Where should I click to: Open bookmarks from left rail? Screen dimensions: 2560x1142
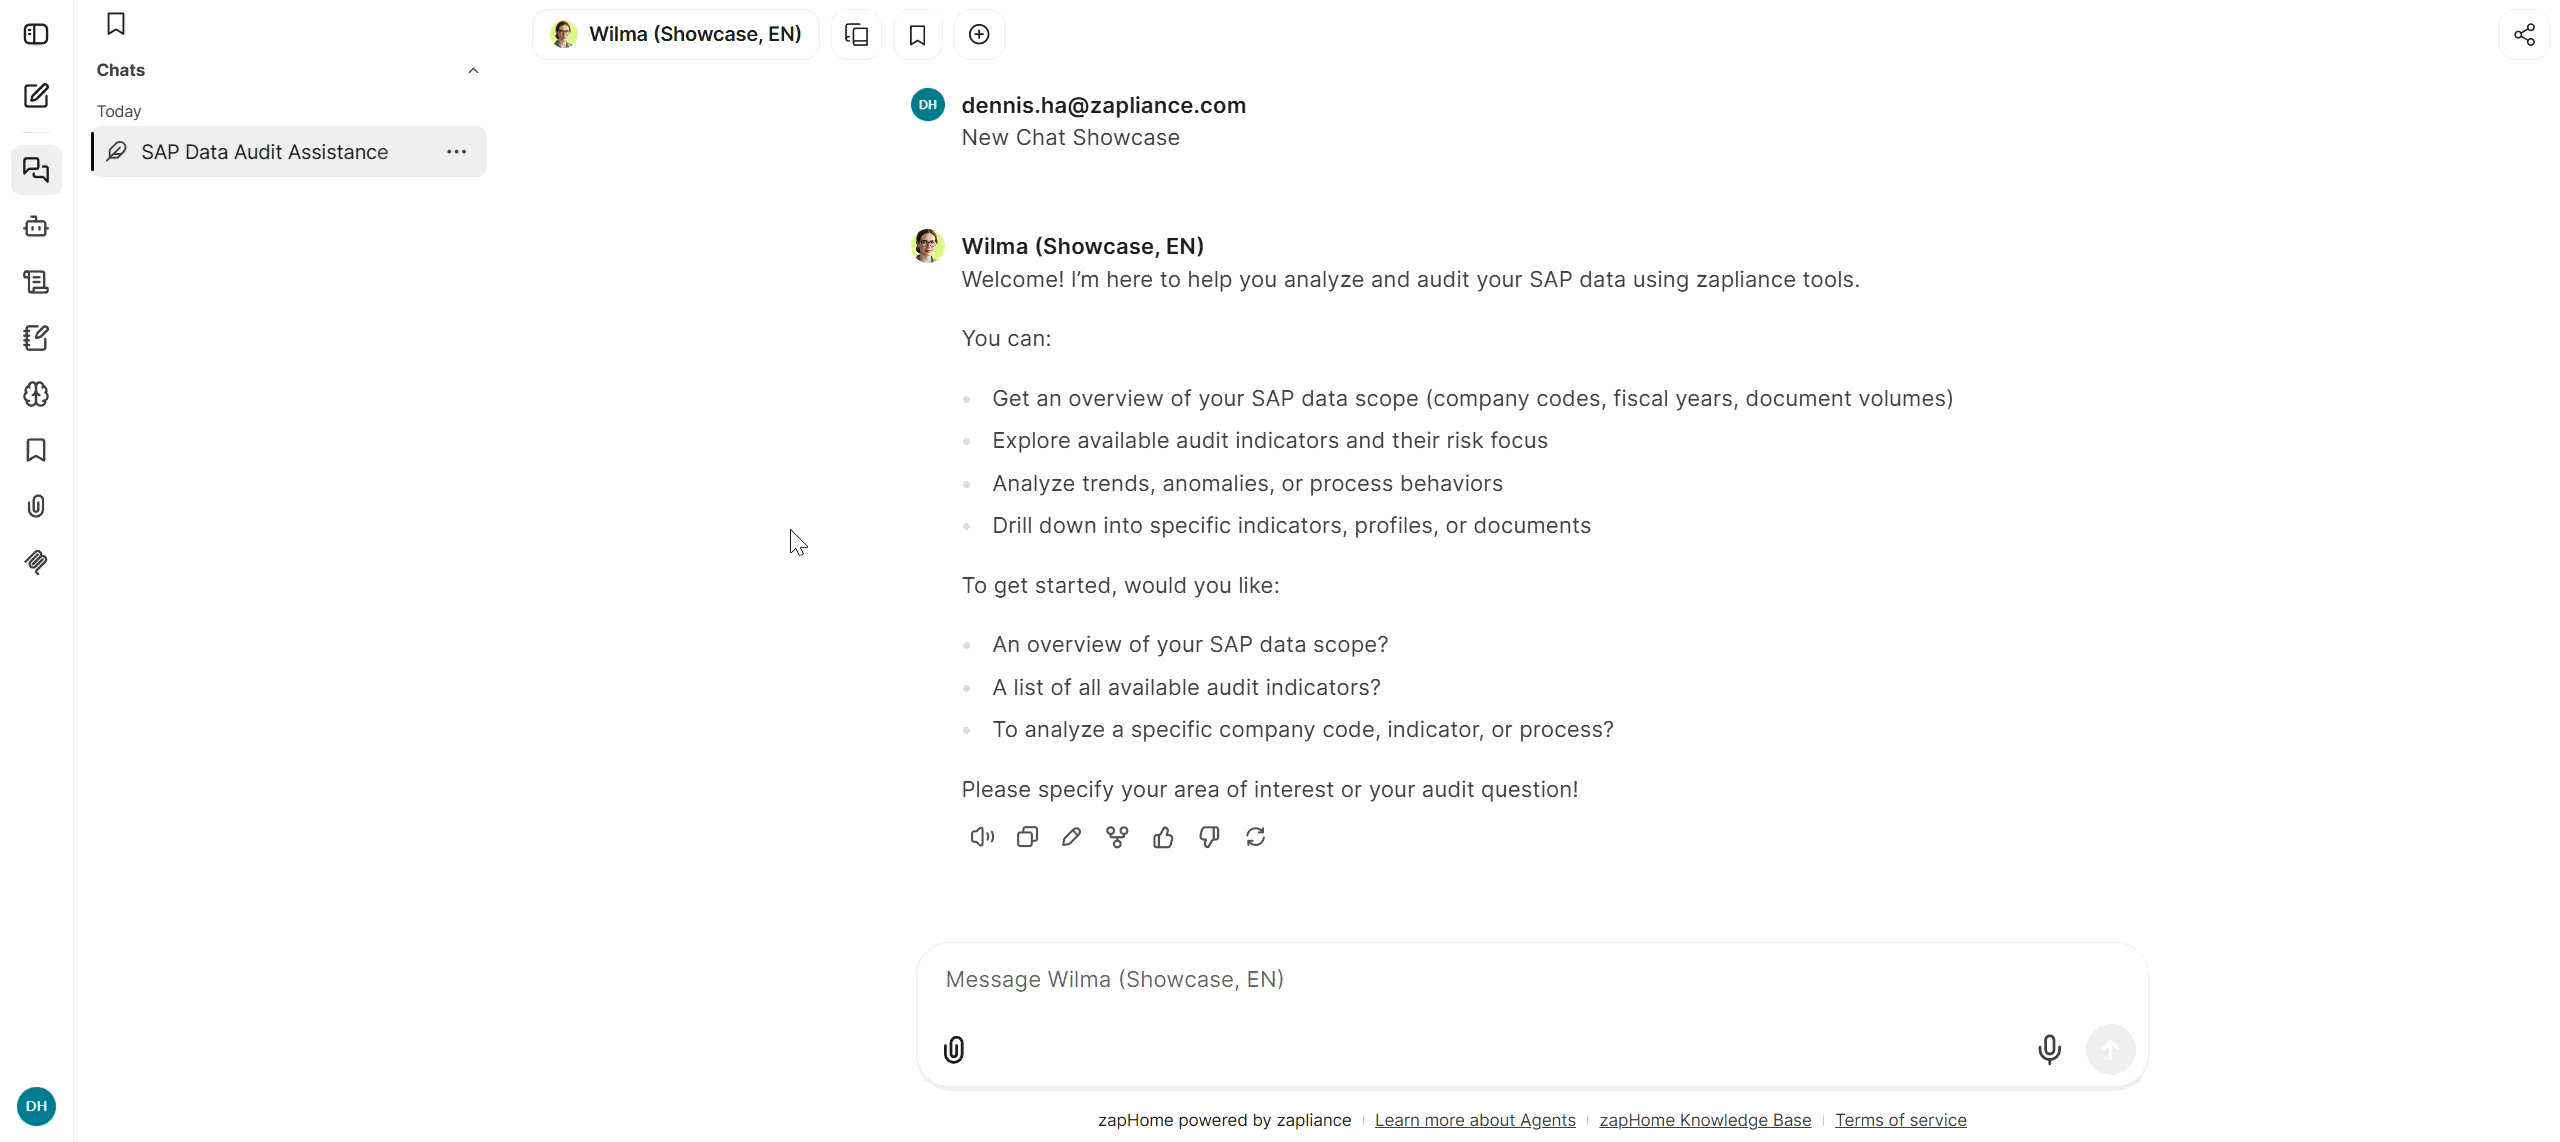(36, 450)
